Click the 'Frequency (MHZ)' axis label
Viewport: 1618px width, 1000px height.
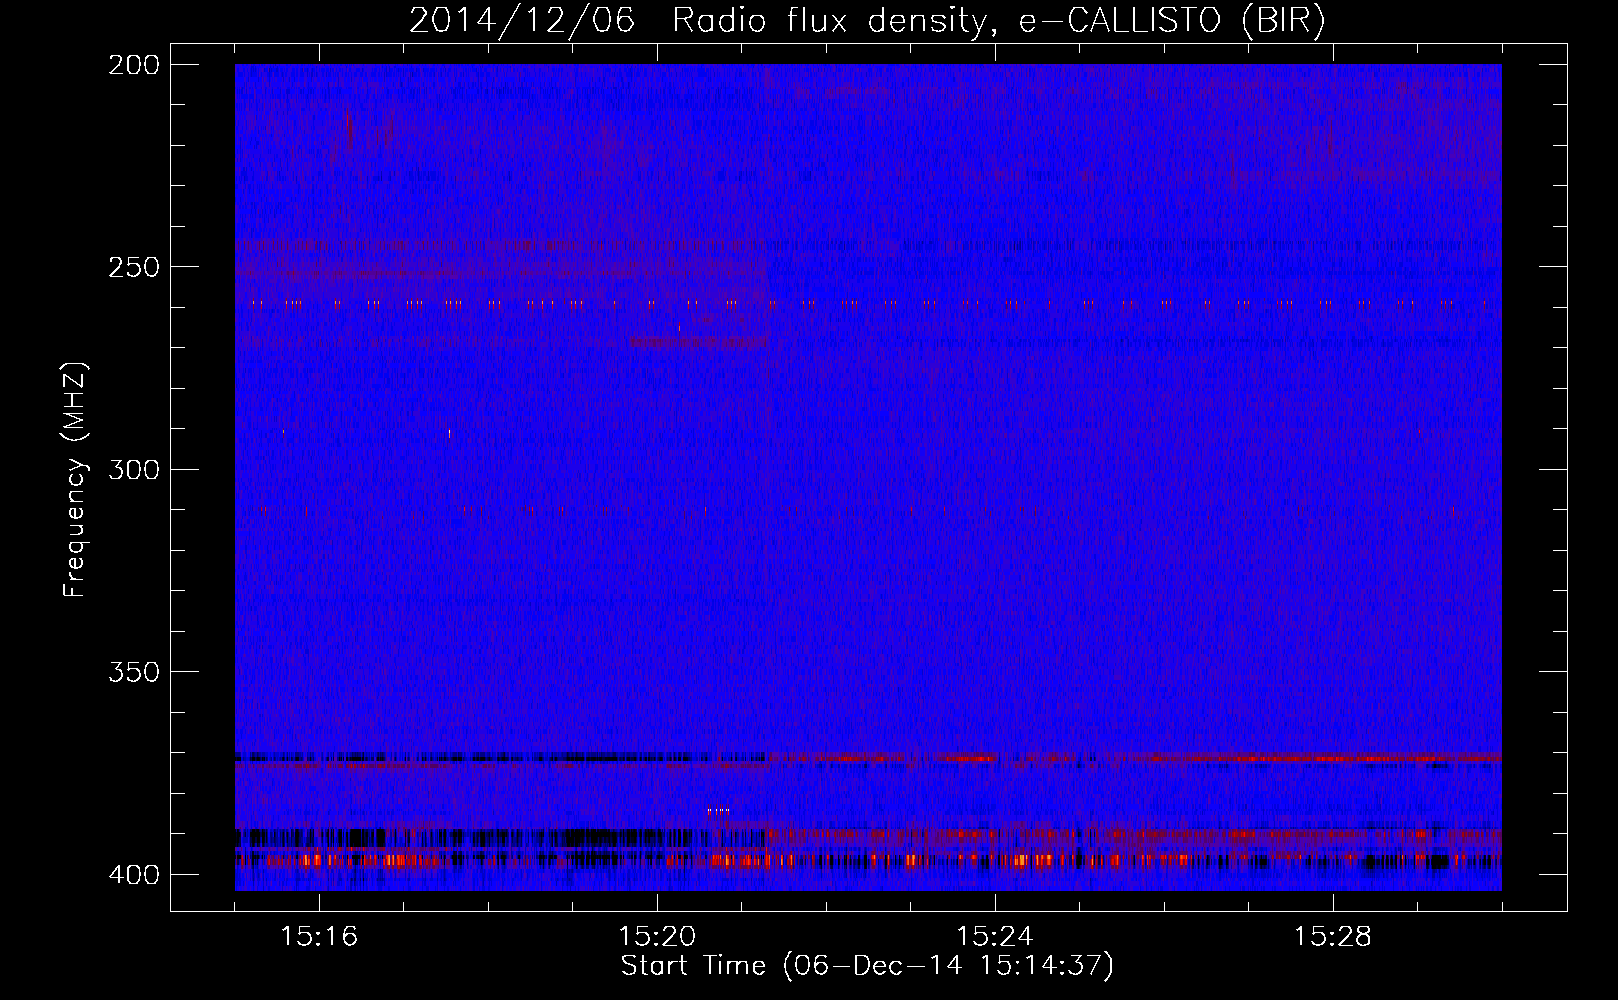(75, 480)
